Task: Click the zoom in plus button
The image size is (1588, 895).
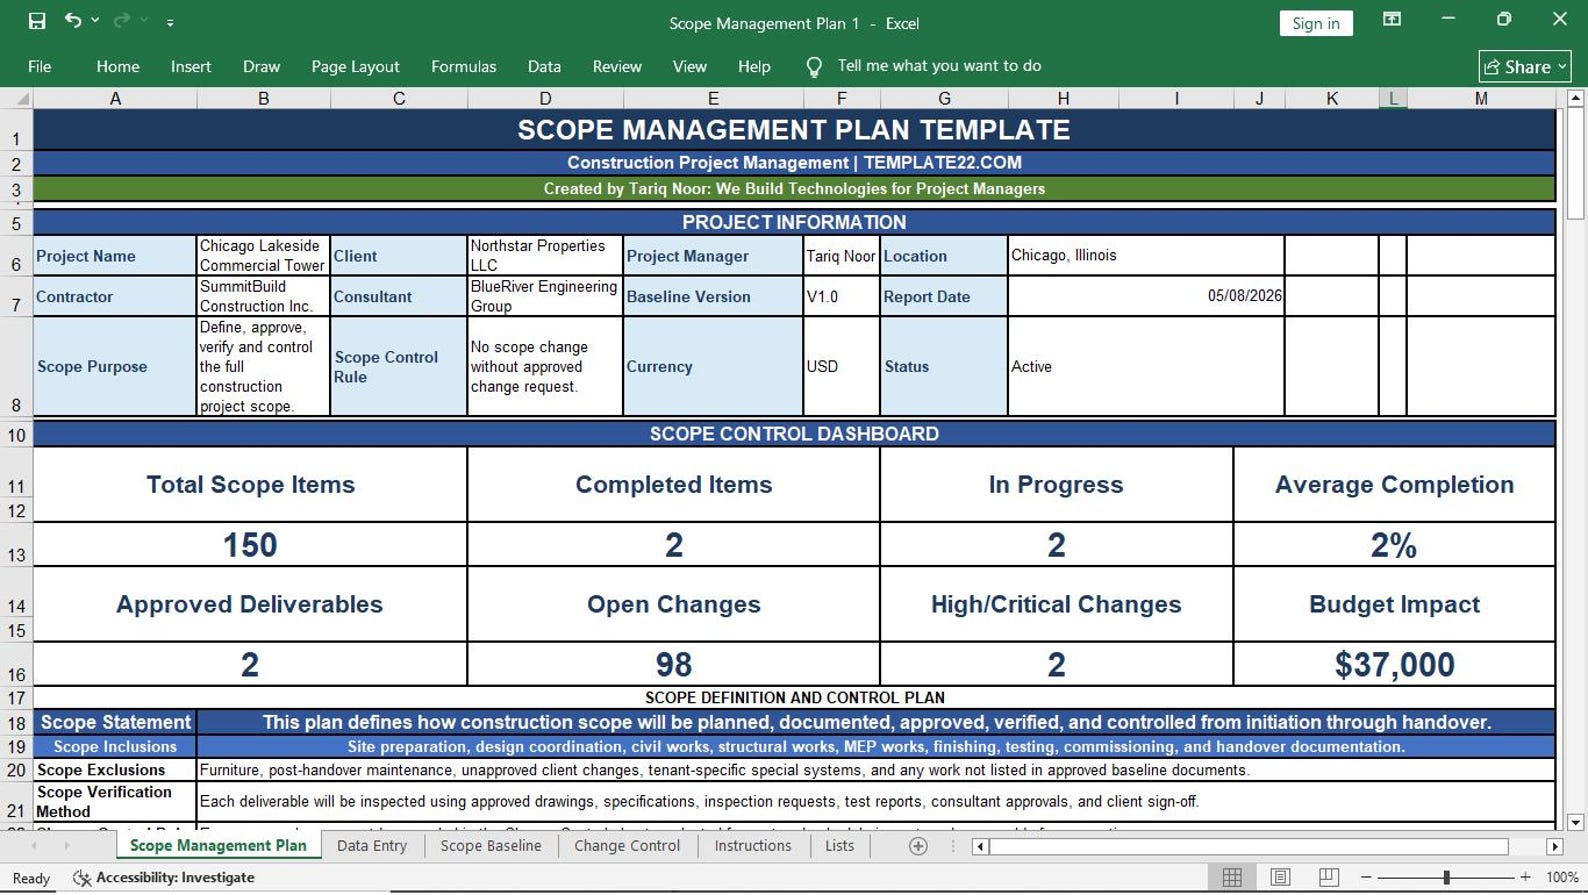Action: click(1525, 877)
